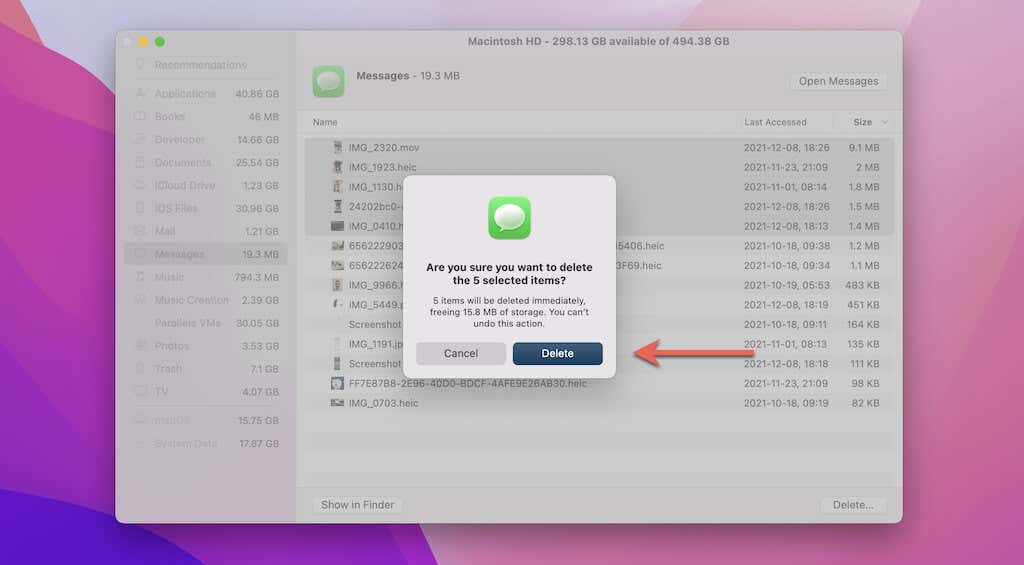Screen dimensions: 1024x565
Task: Click the 9.1 MB size value
Action: 863,148
